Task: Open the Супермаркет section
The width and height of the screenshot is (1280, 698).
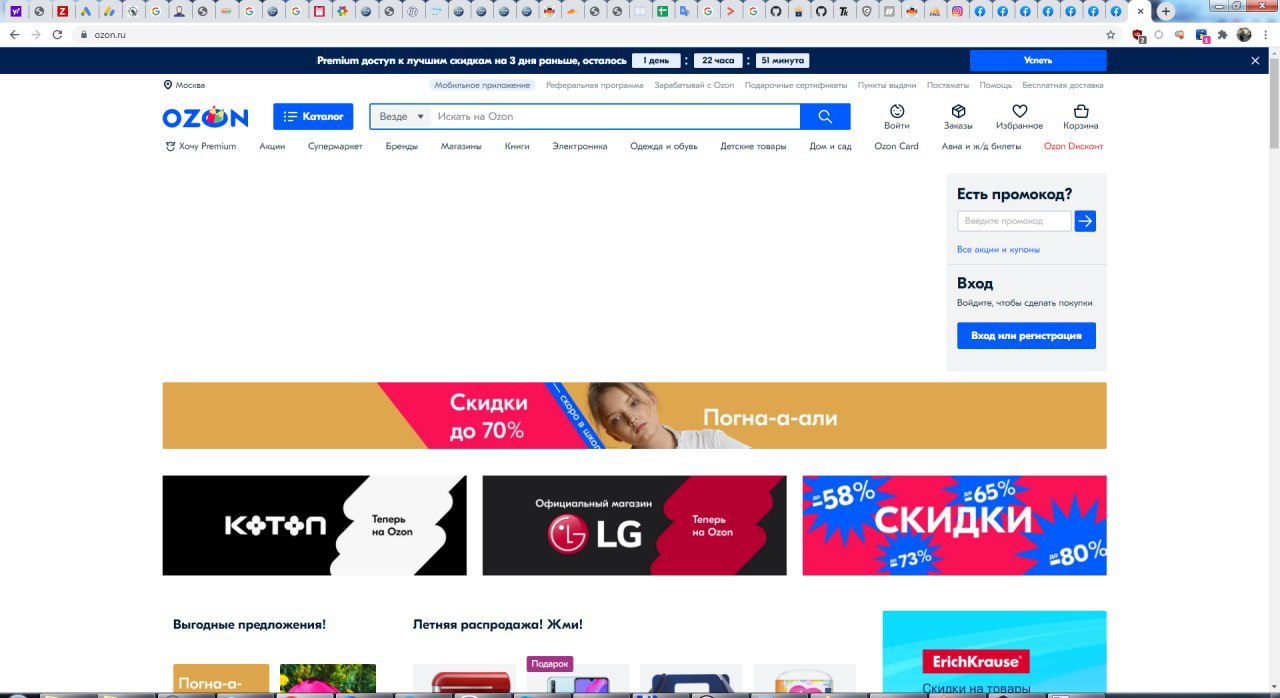Action: [335, 146]
